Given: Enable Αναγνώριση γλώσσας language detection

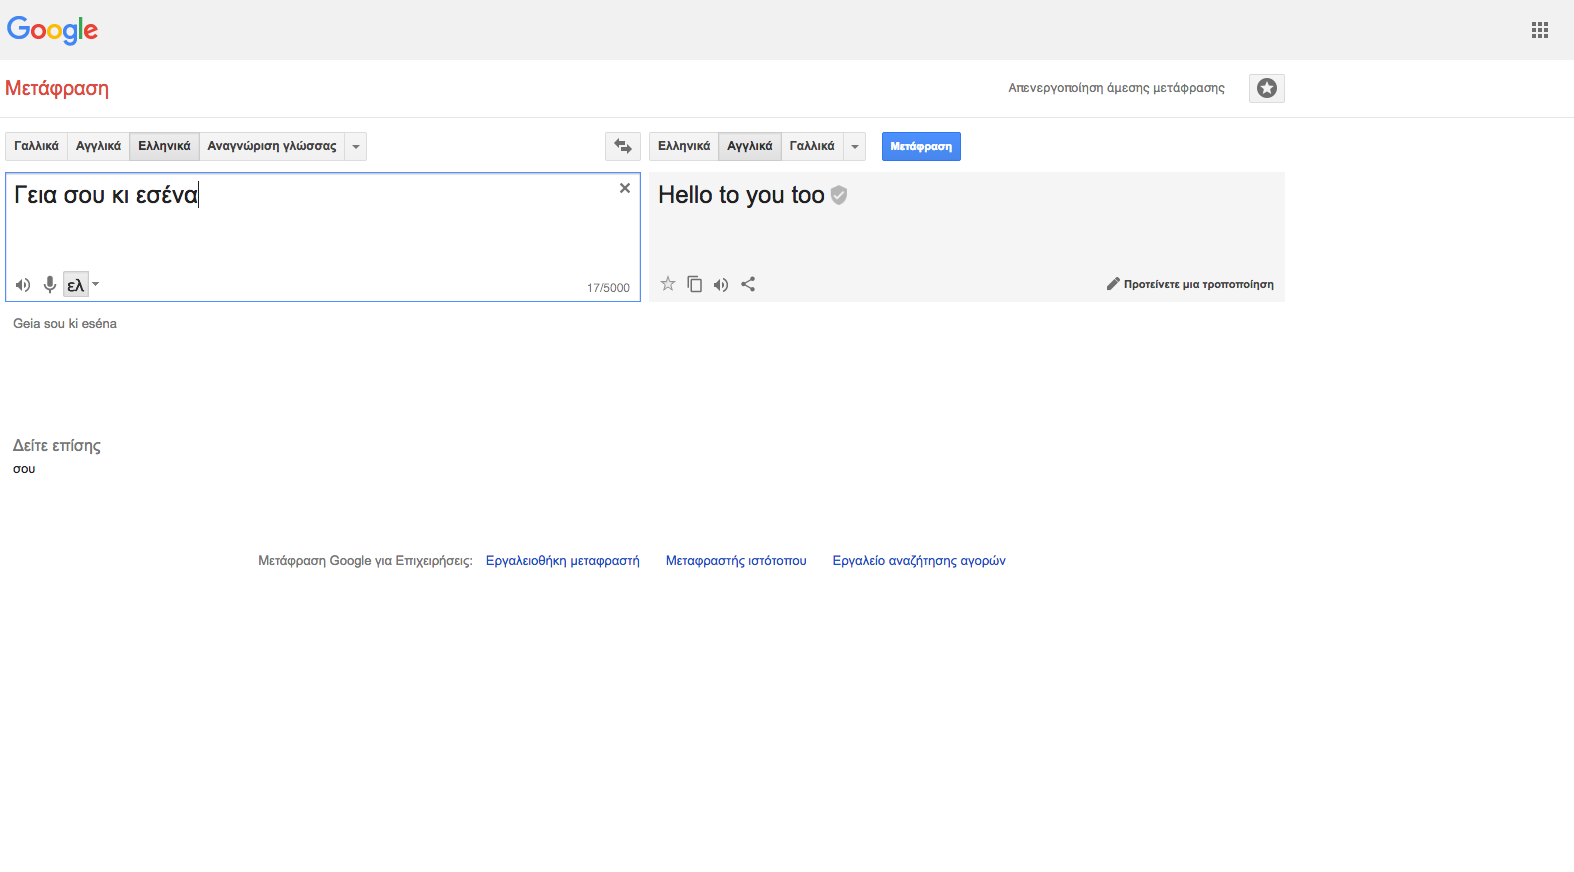Looking at the screenshot, I should [x=272, y=146].
